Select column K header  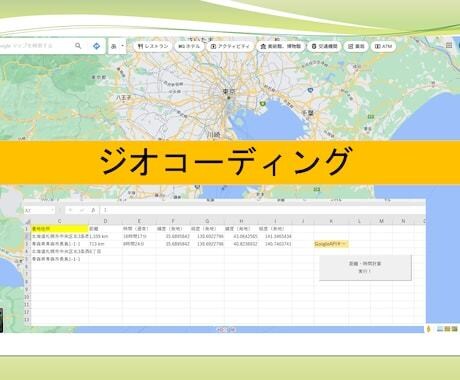click(331, 221)
